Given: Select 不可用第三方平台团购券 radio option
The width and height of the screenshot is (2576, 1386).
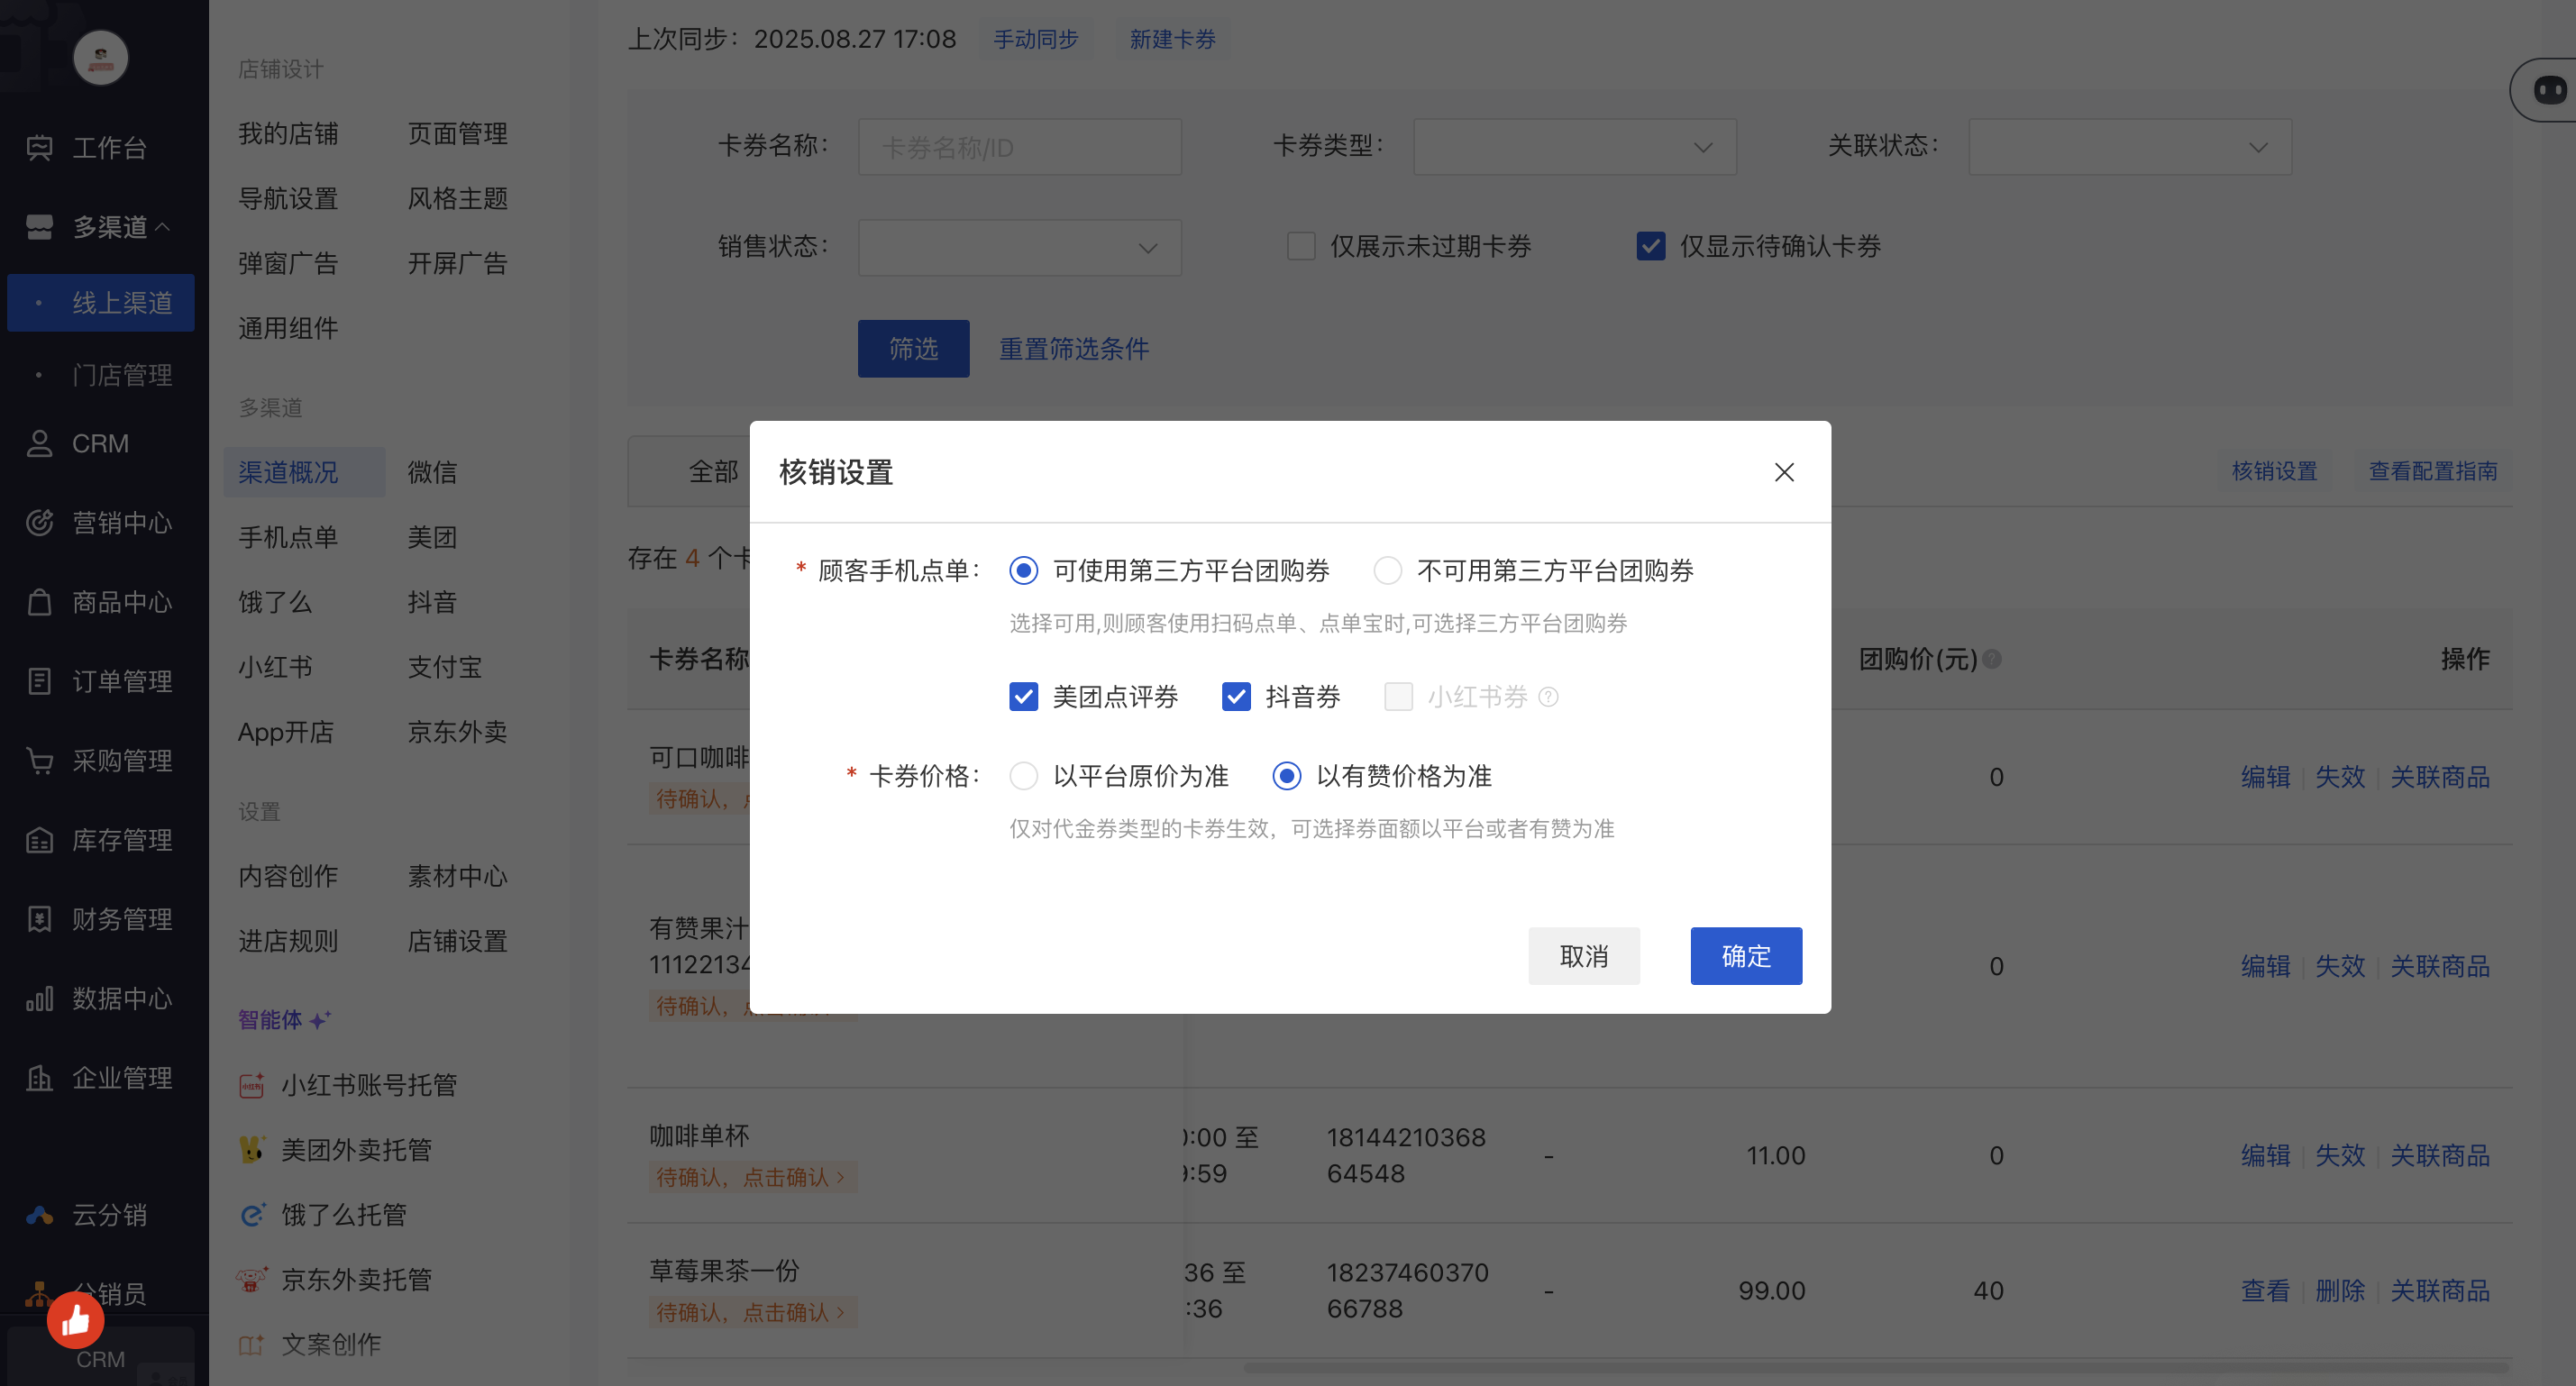Looking at the screenshot, I should [x=1387, y=571].
